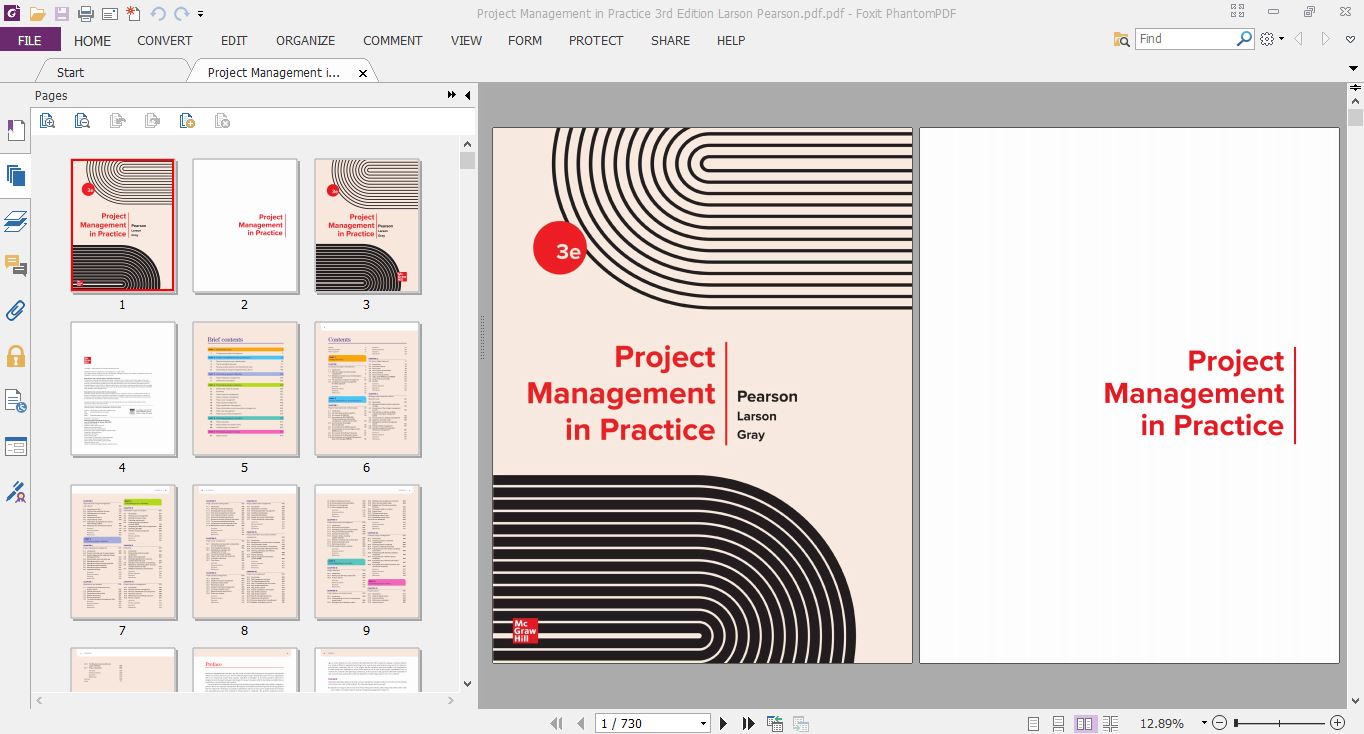This screenshot has height=734, width=1364.
Task: Click the Pages panel vertical scrollbar down arrow
Action: click(x=467, y=684)
